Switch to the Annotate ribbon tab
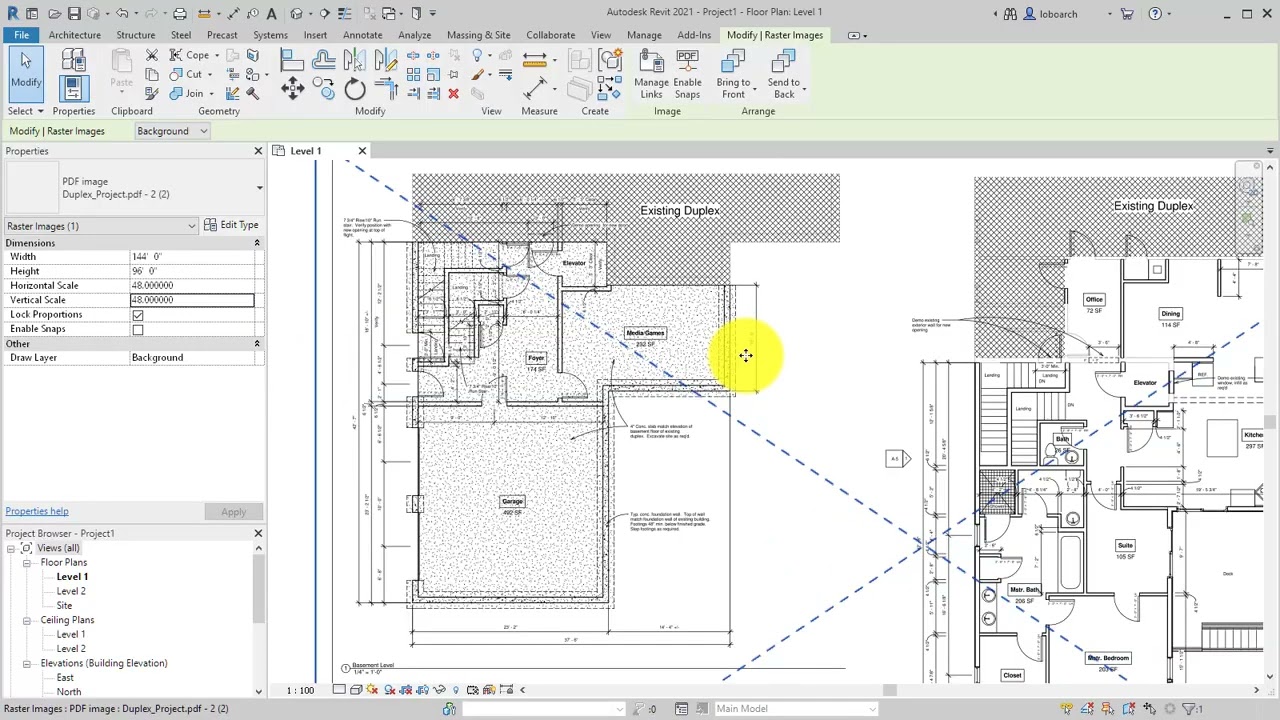 click(x=362, y=35)
